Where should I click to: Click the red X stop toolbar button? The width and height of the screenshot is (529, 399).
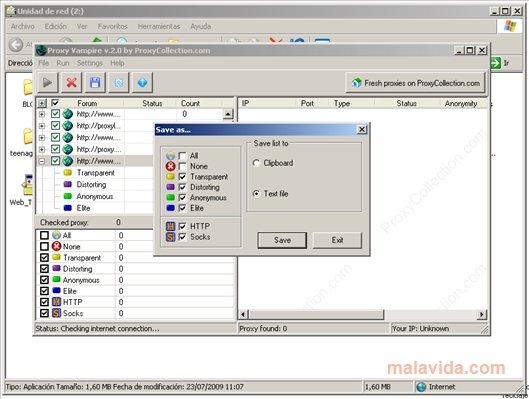(x=71, y=82)
